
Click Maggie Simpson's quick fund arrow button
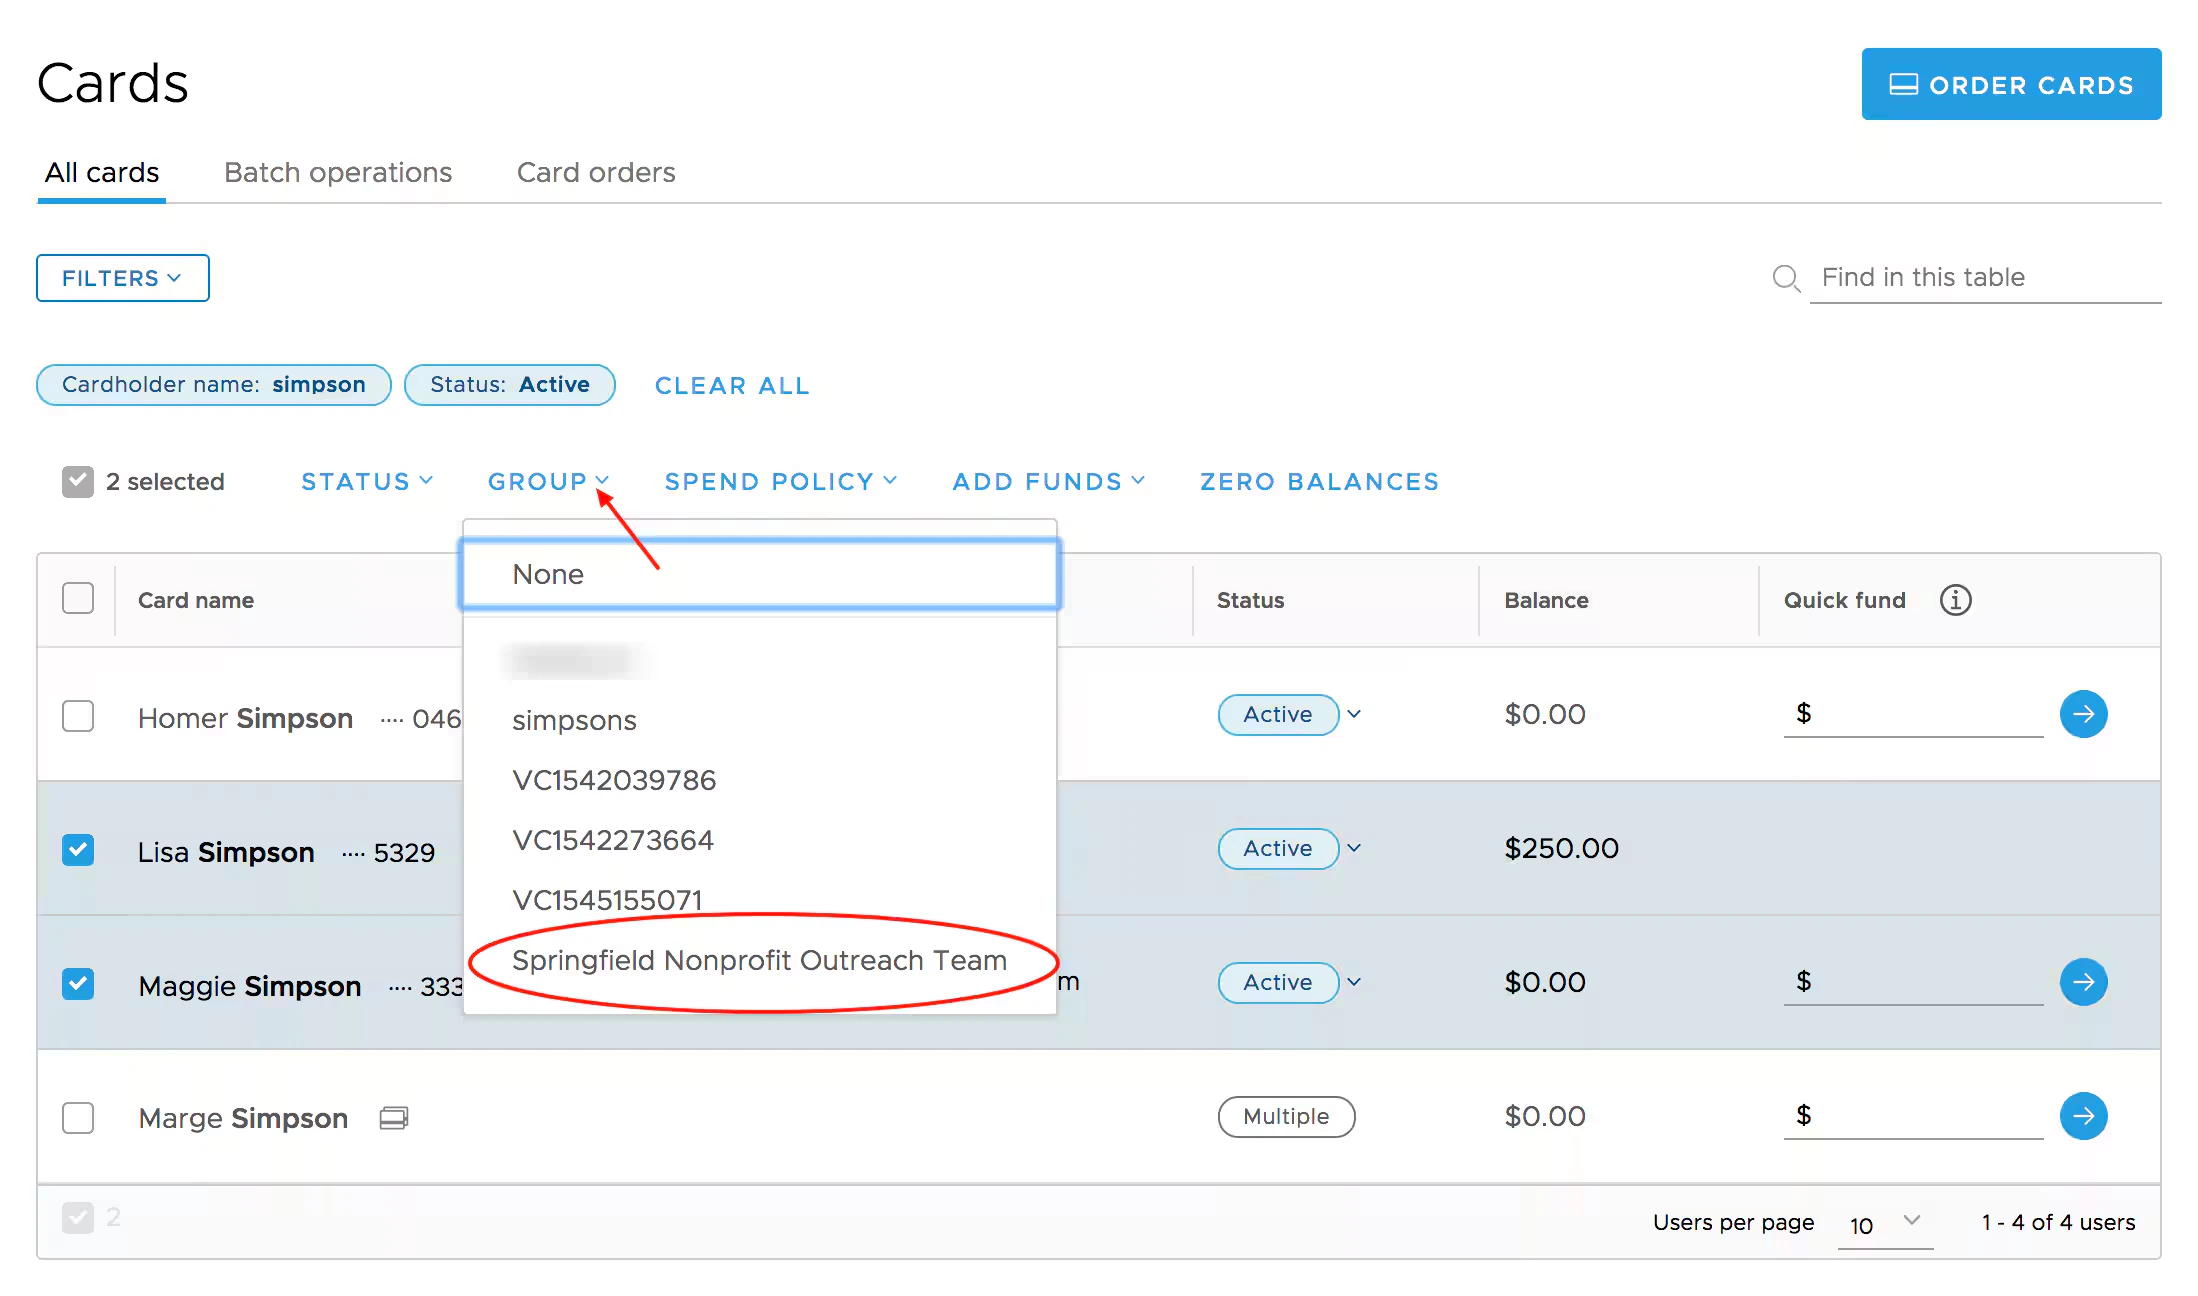pos(2083,982)
